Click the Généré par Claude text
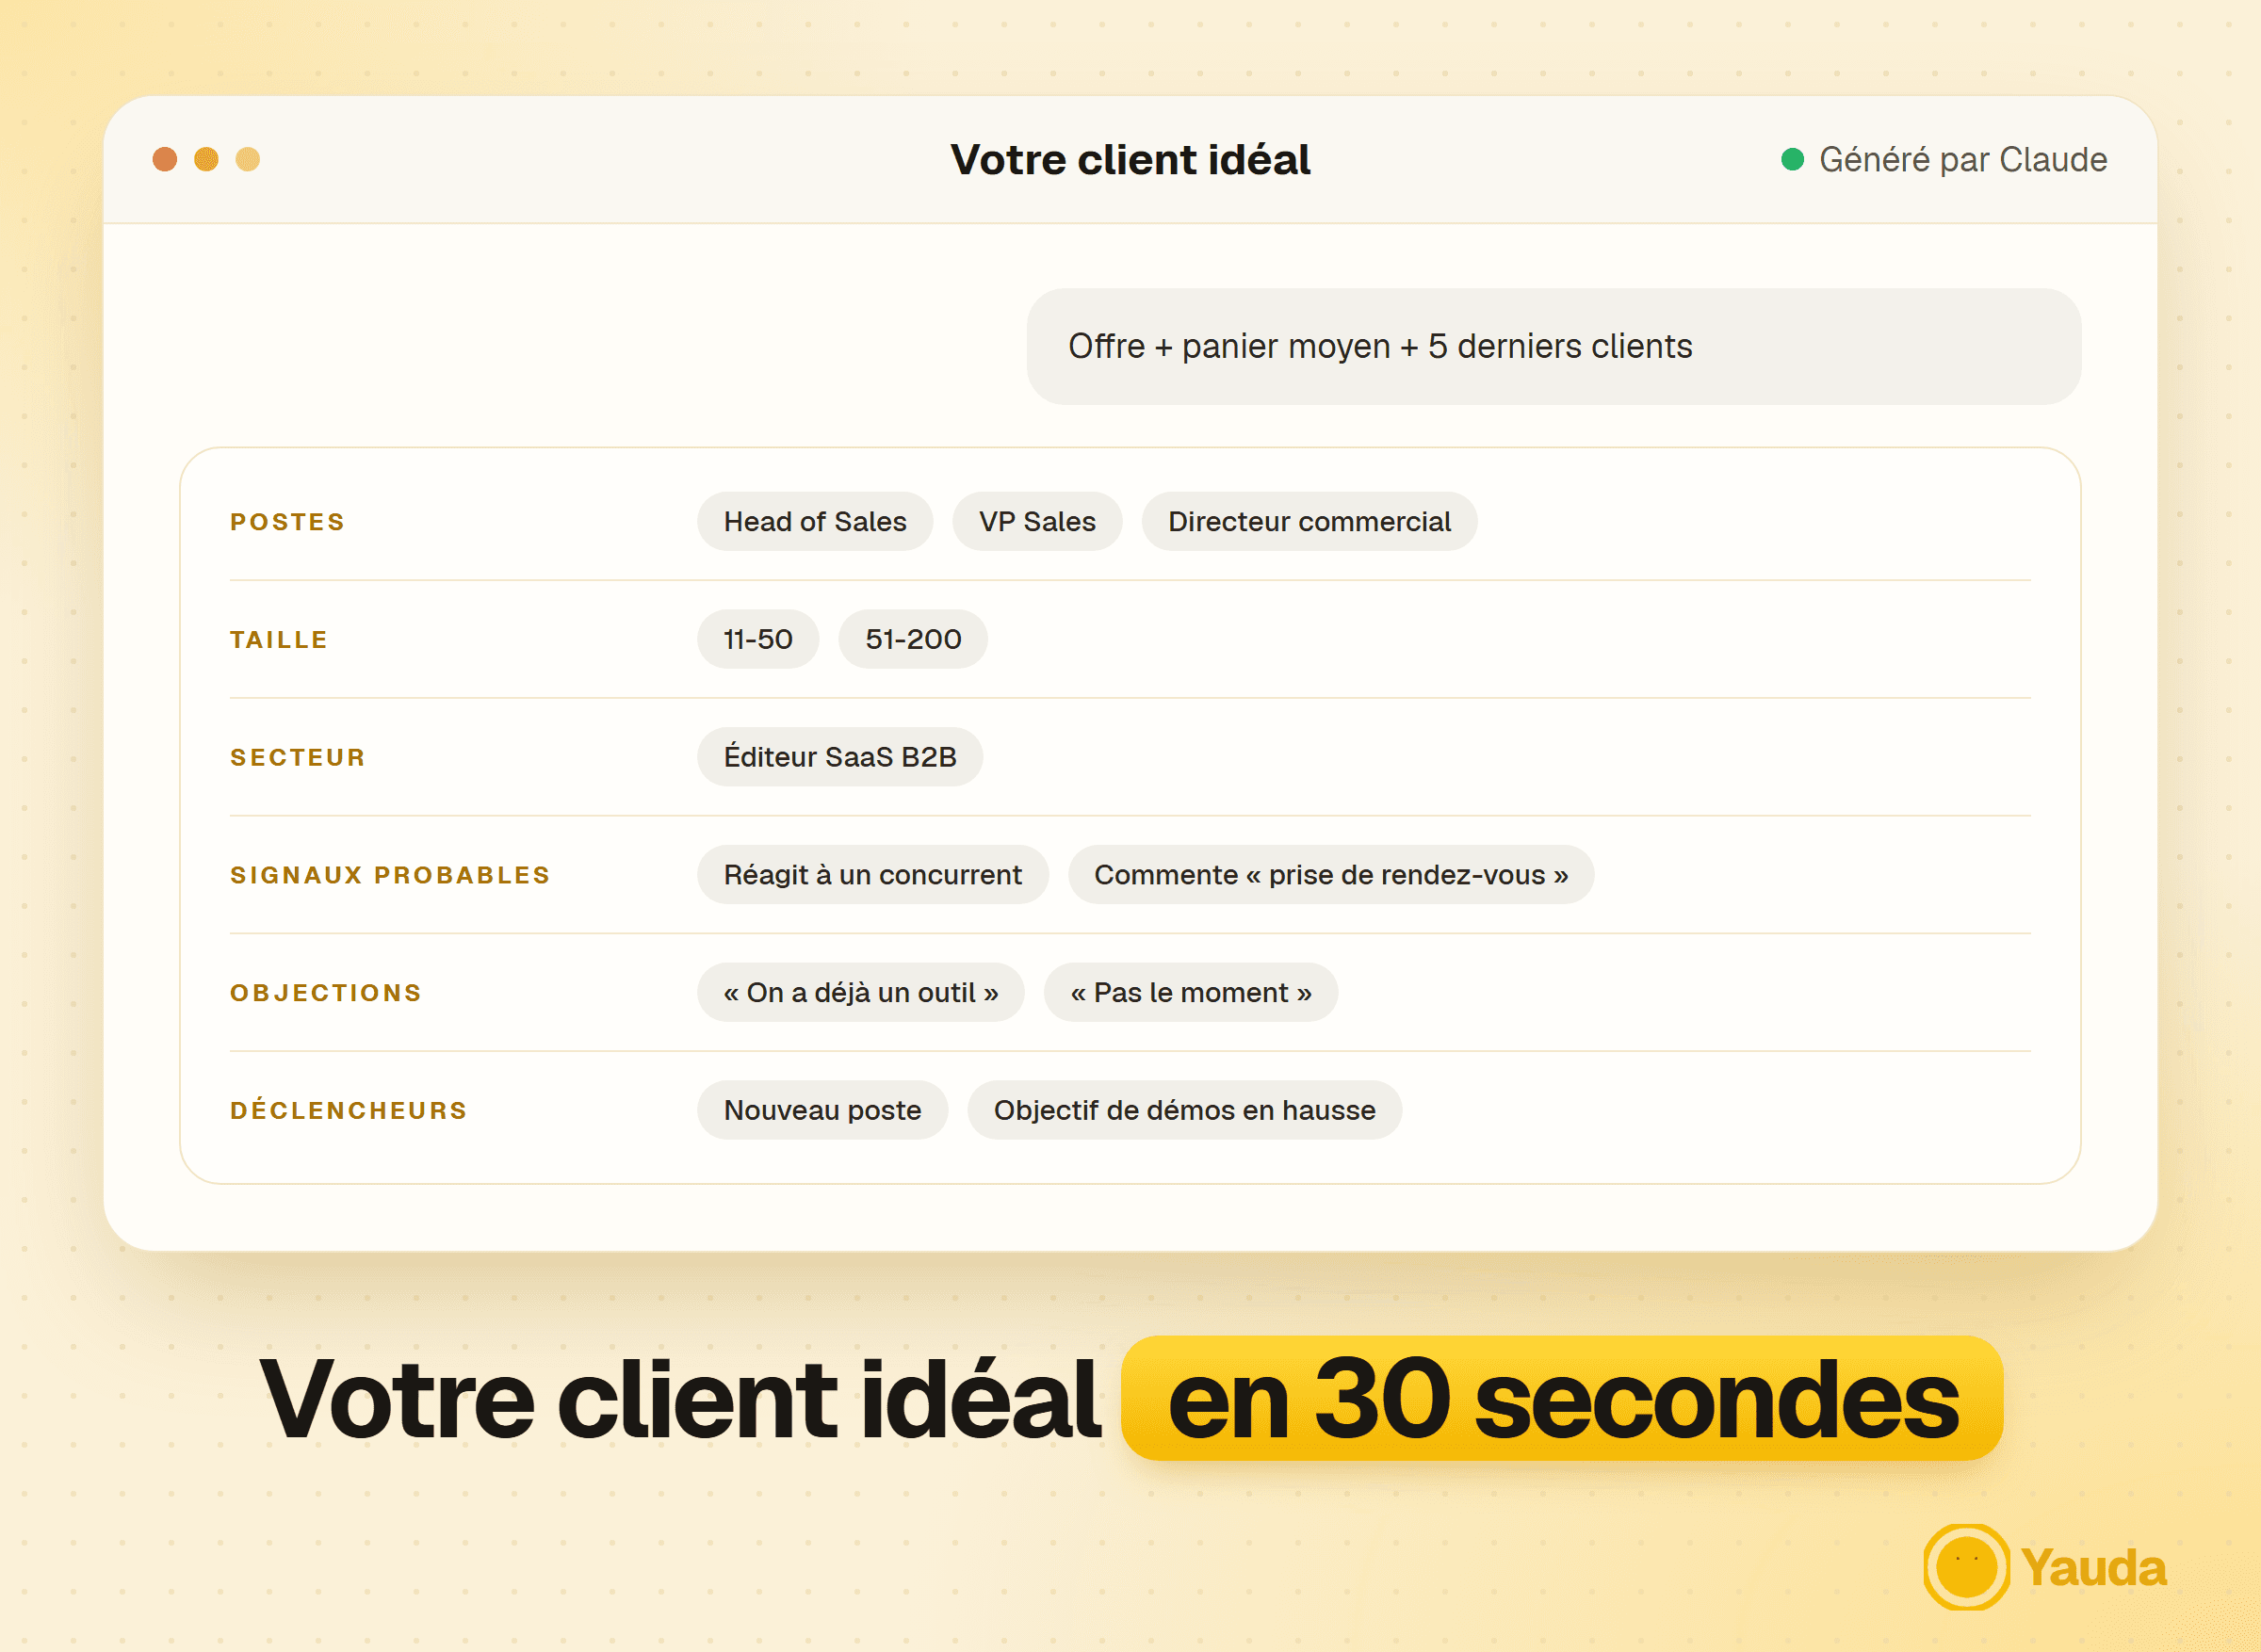 (x=1962, y=160)
